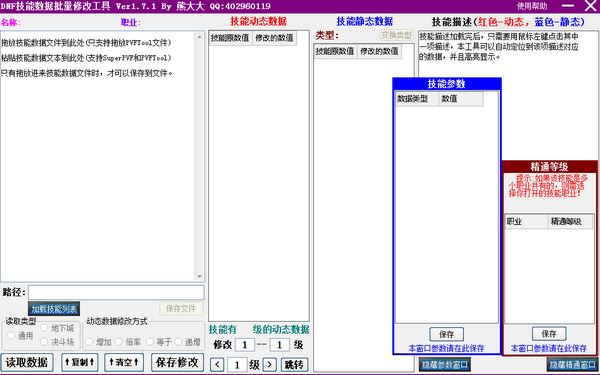Click the 修改的数值 header in dynamic data
The image size is (600, 375).
pos(274,38)
